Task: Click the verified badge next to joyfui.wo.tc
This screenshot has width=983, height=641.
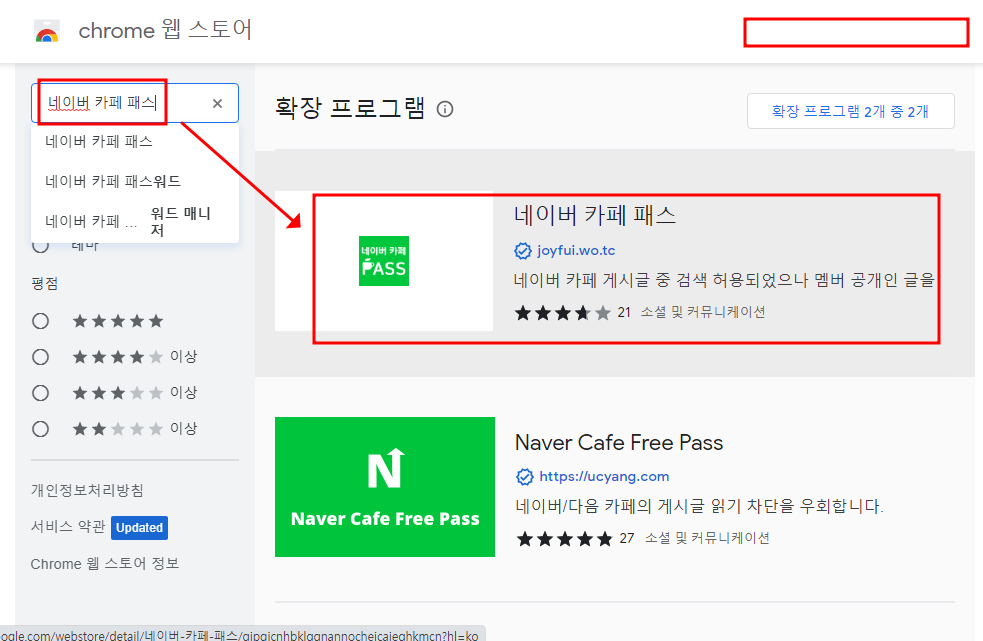Action: point(523,251)
